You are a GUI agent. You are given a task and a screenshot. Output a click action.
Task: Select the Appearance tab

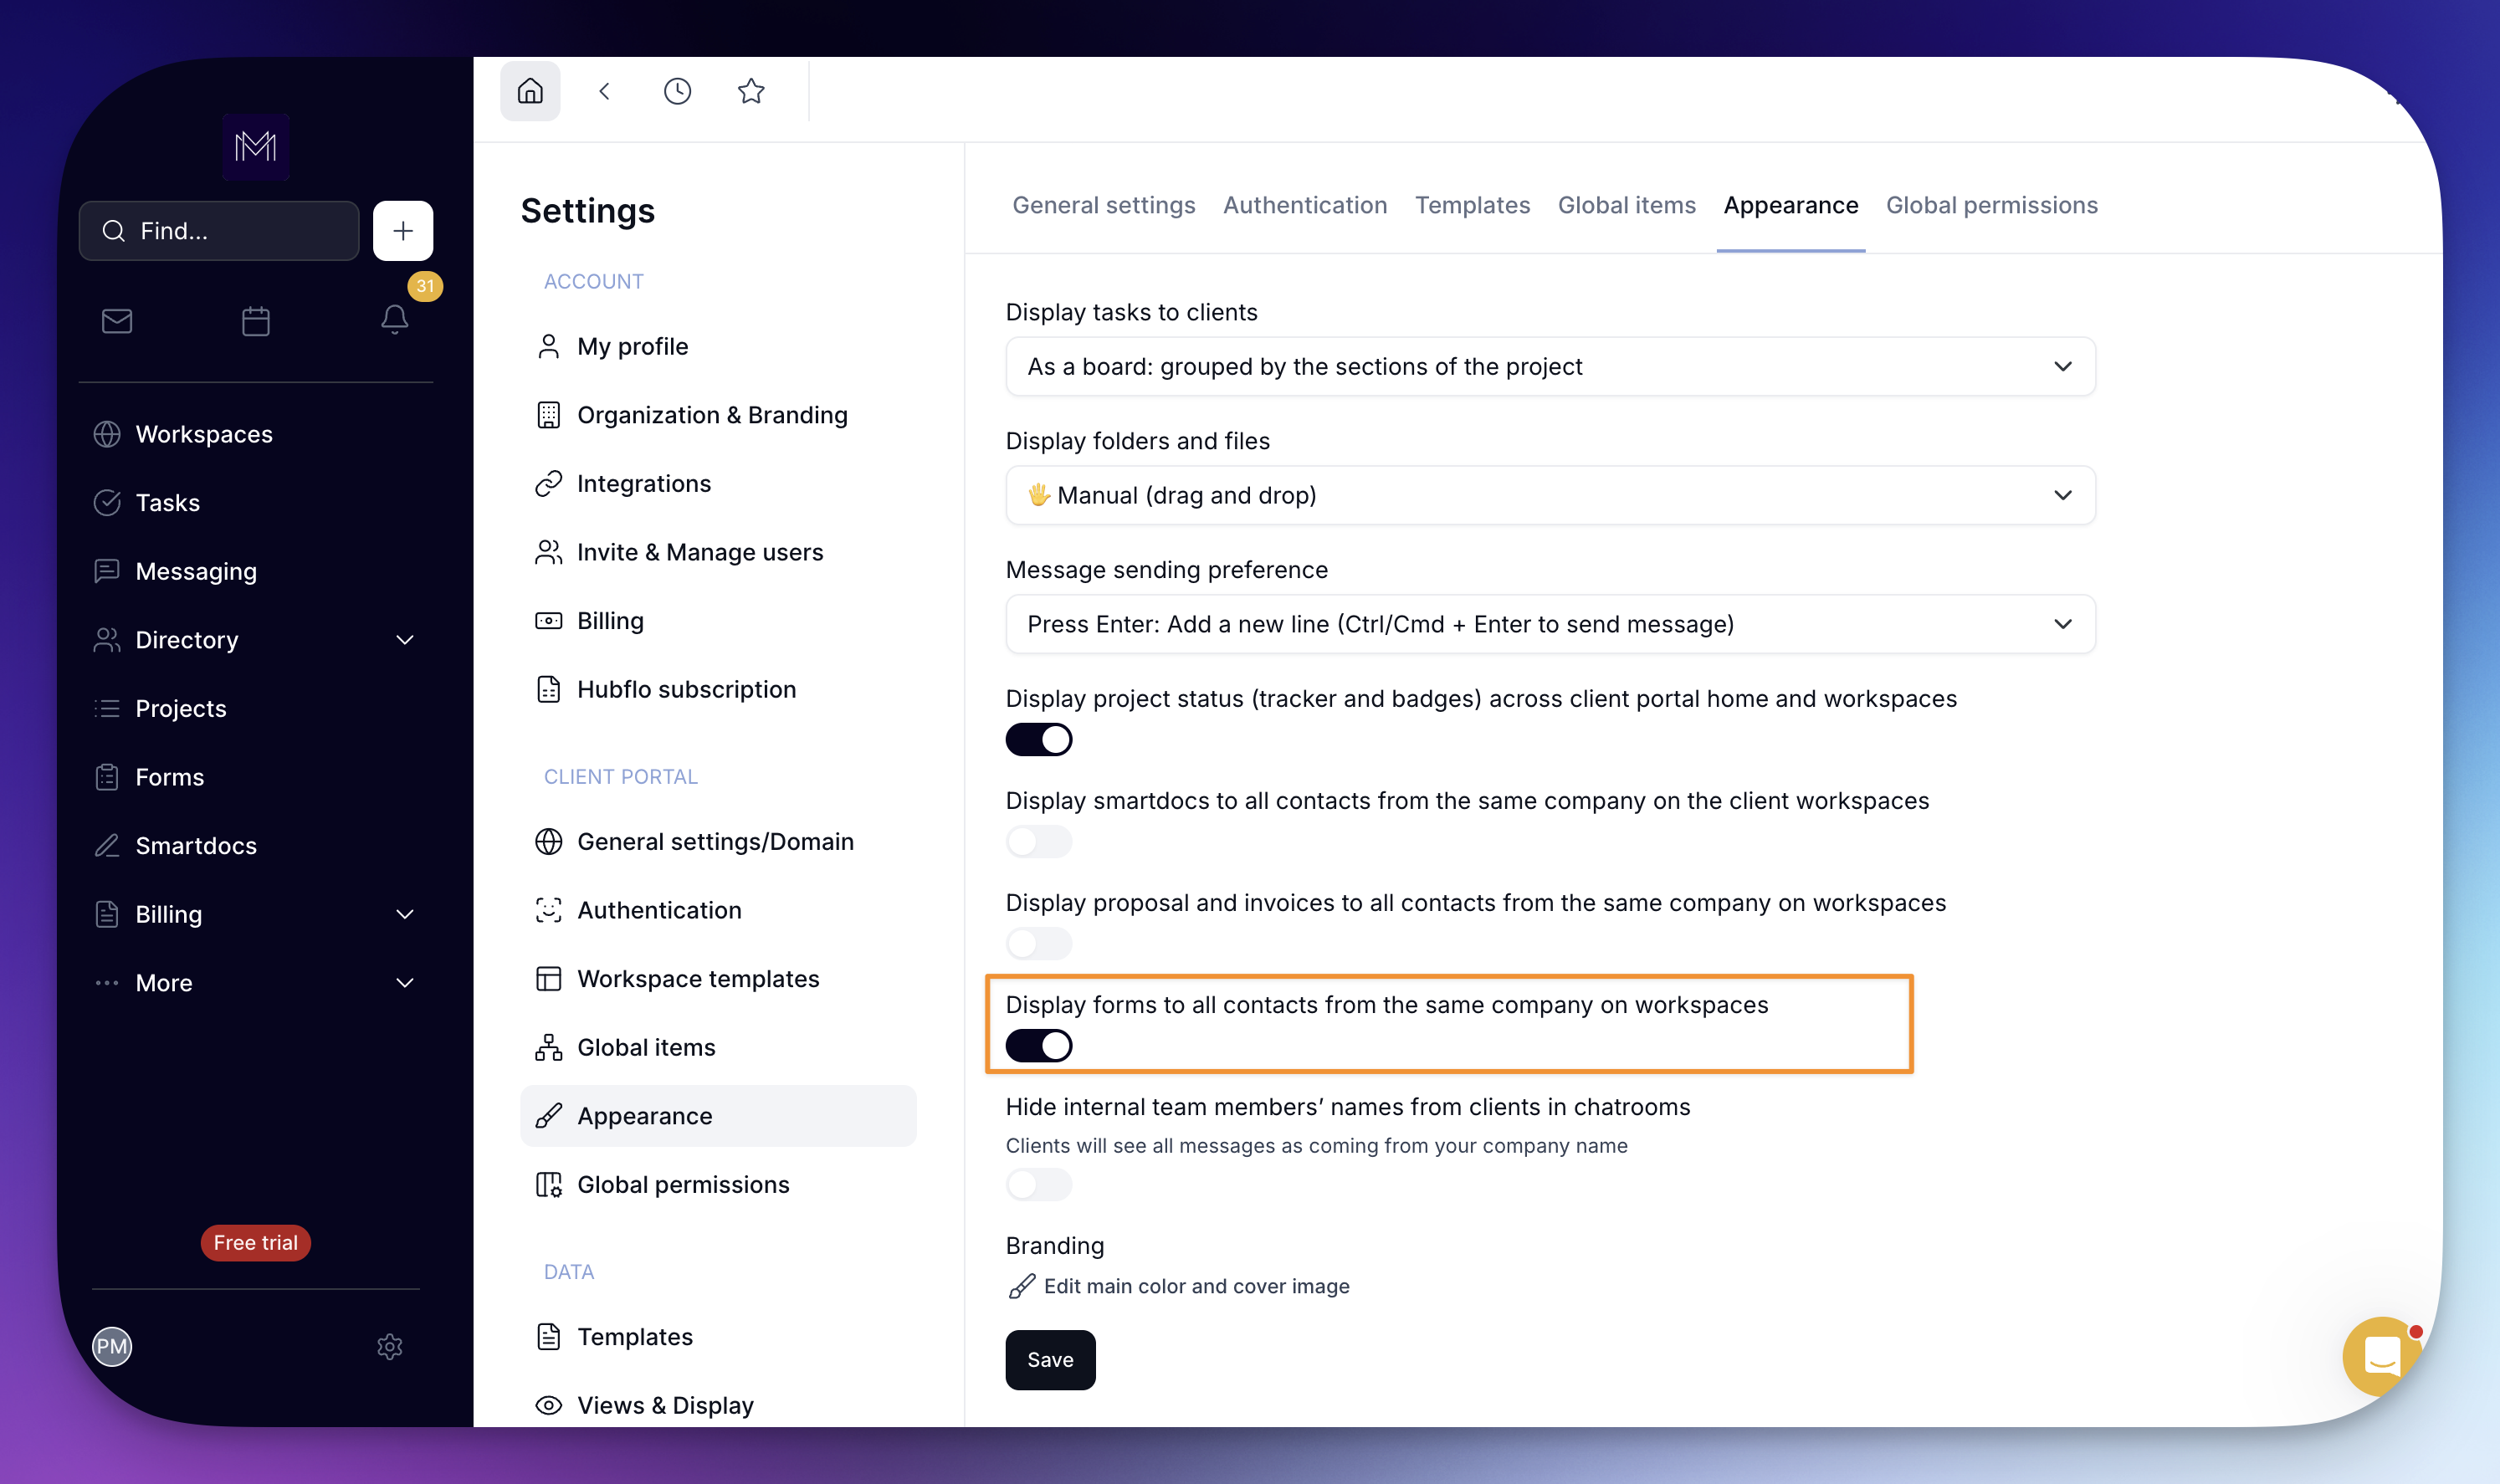[1791, 205]
